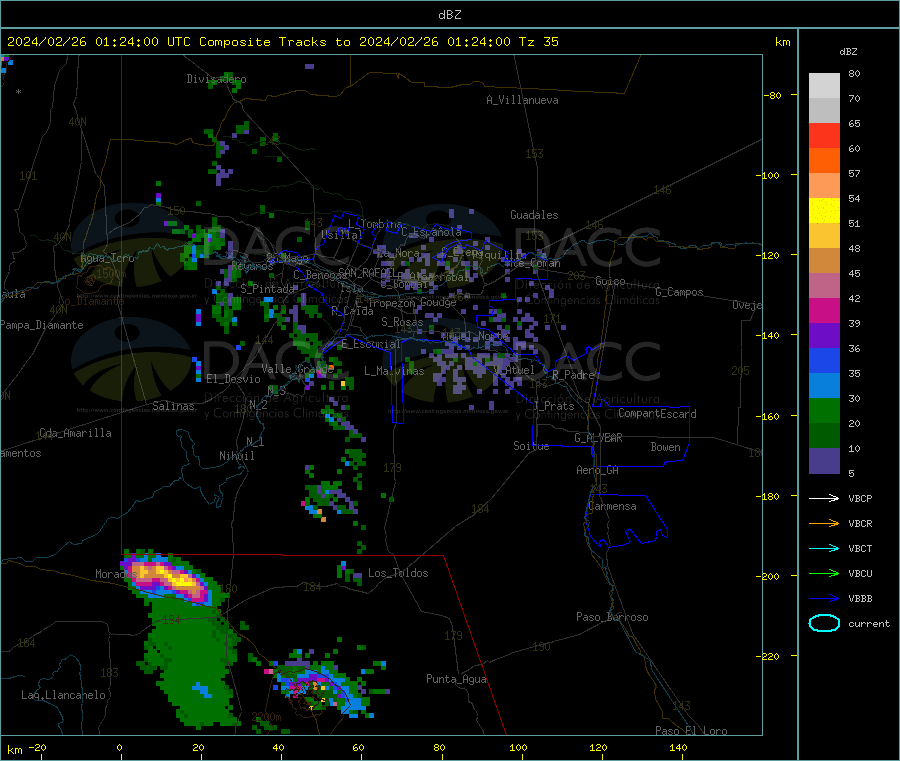Click the Lag.Llancanelo place label

(x=64, y=695)
